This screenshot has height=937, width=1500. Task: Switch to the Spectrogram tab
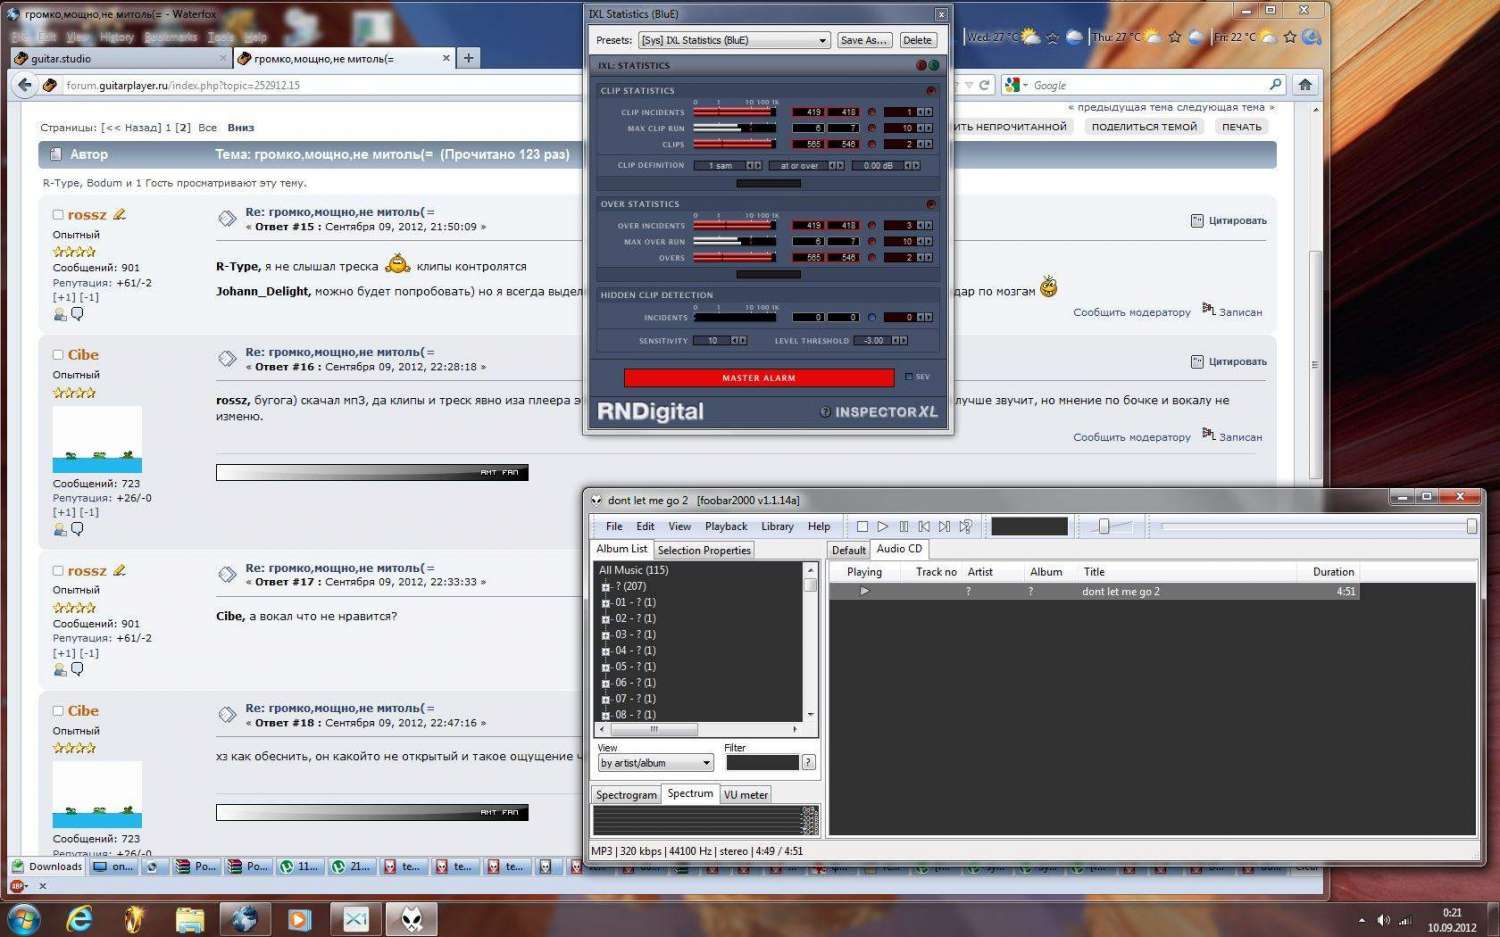[x=626, y=795]
